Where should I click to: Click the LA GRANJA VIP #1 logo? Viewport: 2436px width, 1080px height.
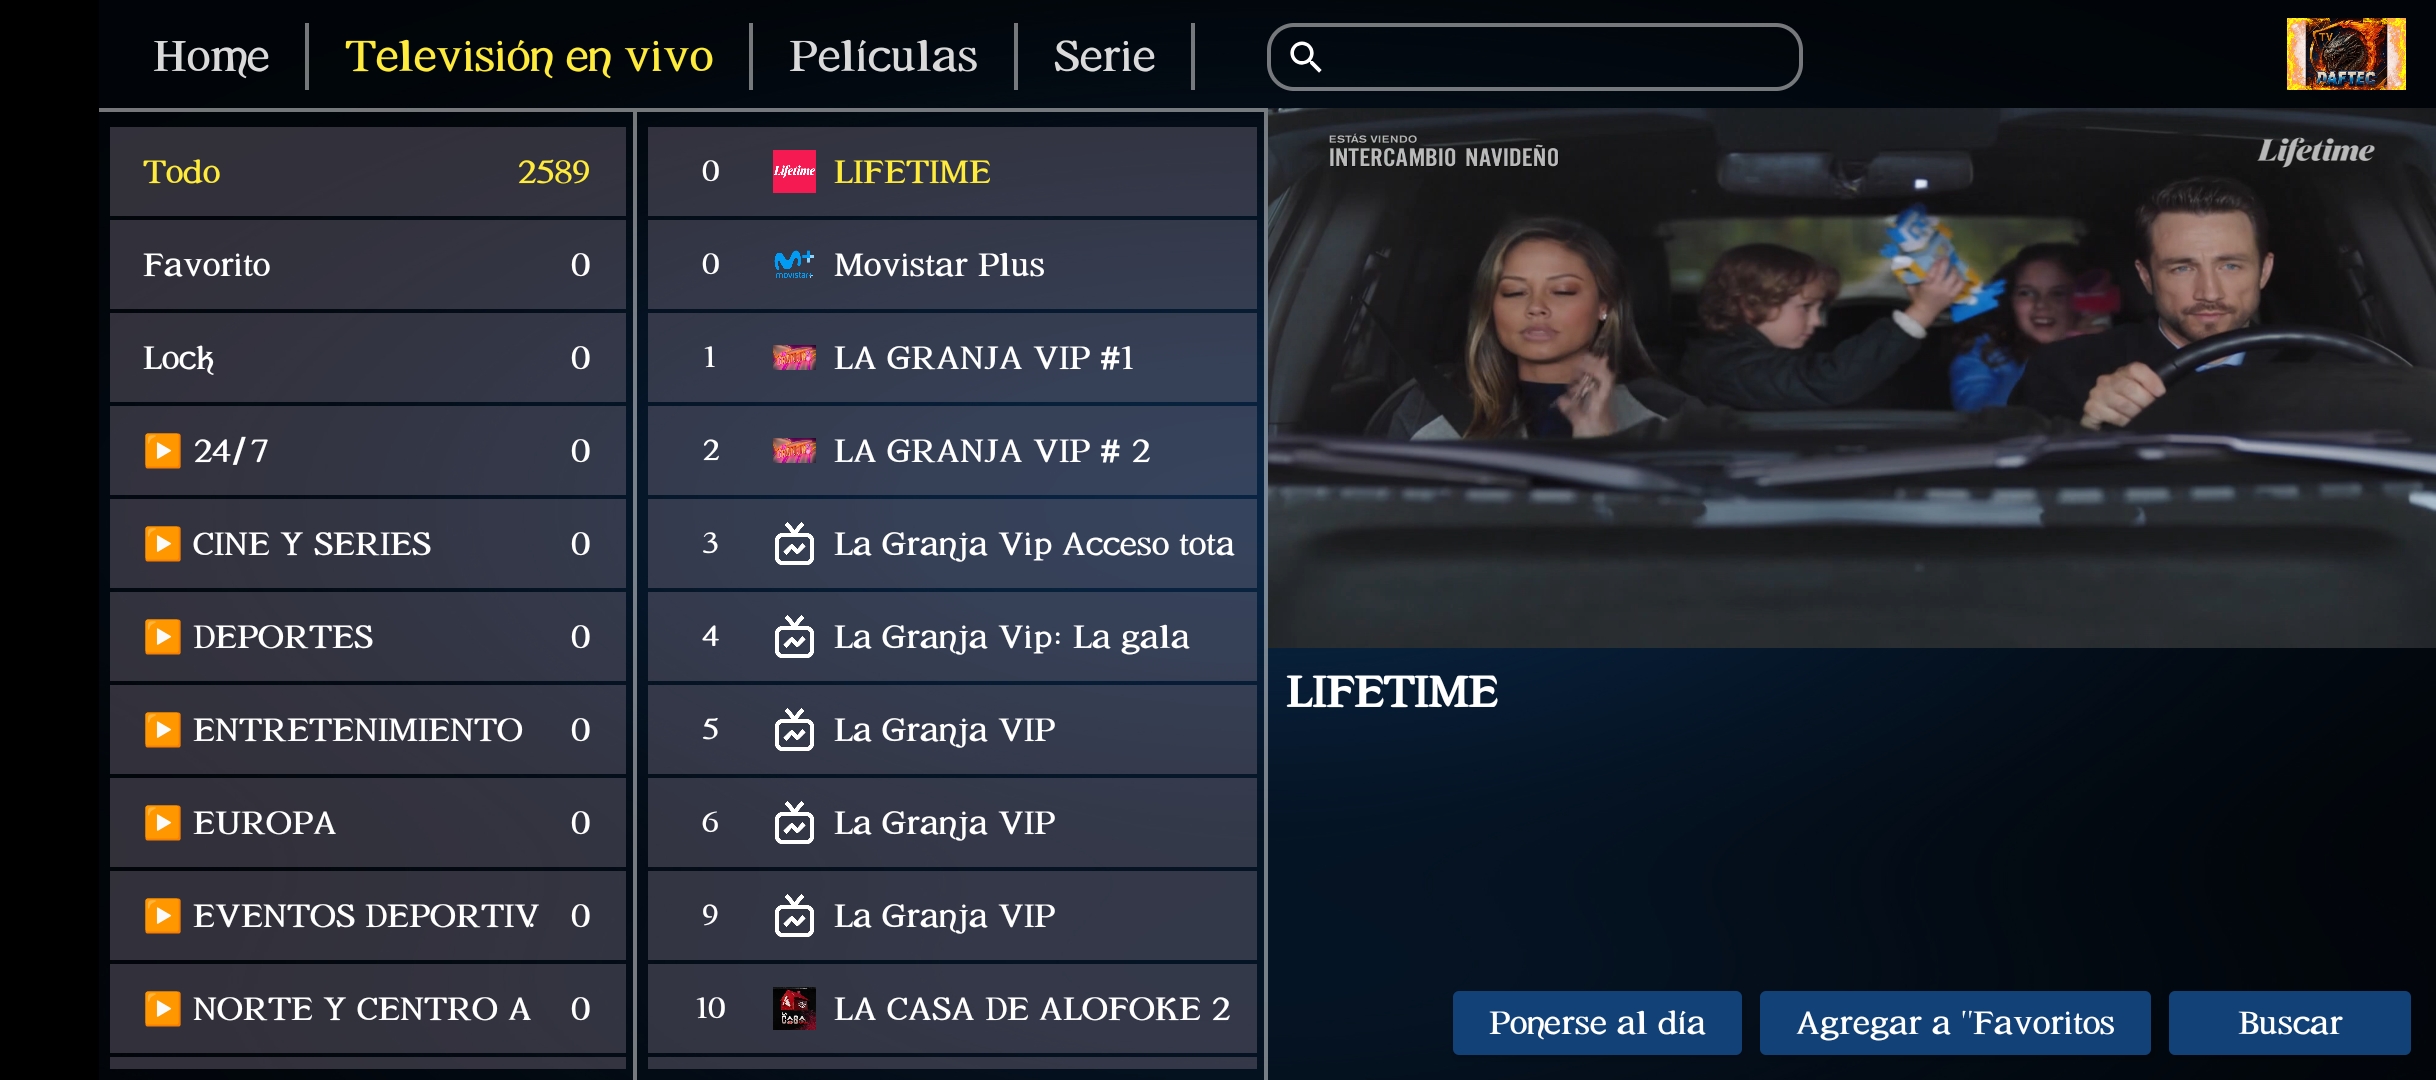click(794, 357)
